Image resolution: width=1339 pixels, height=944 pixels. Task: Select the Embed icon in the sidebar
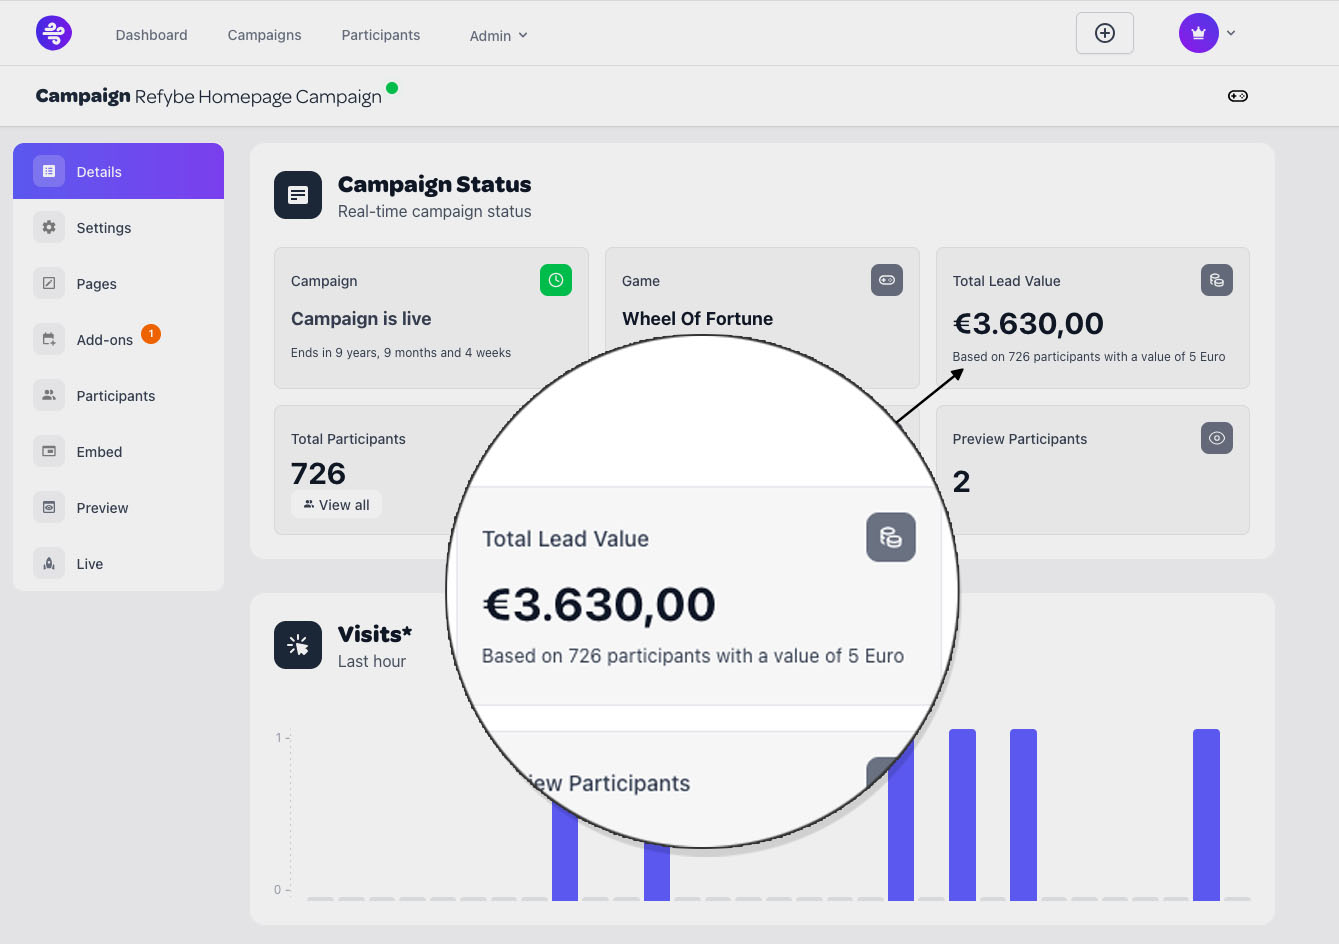coord(48,451)
